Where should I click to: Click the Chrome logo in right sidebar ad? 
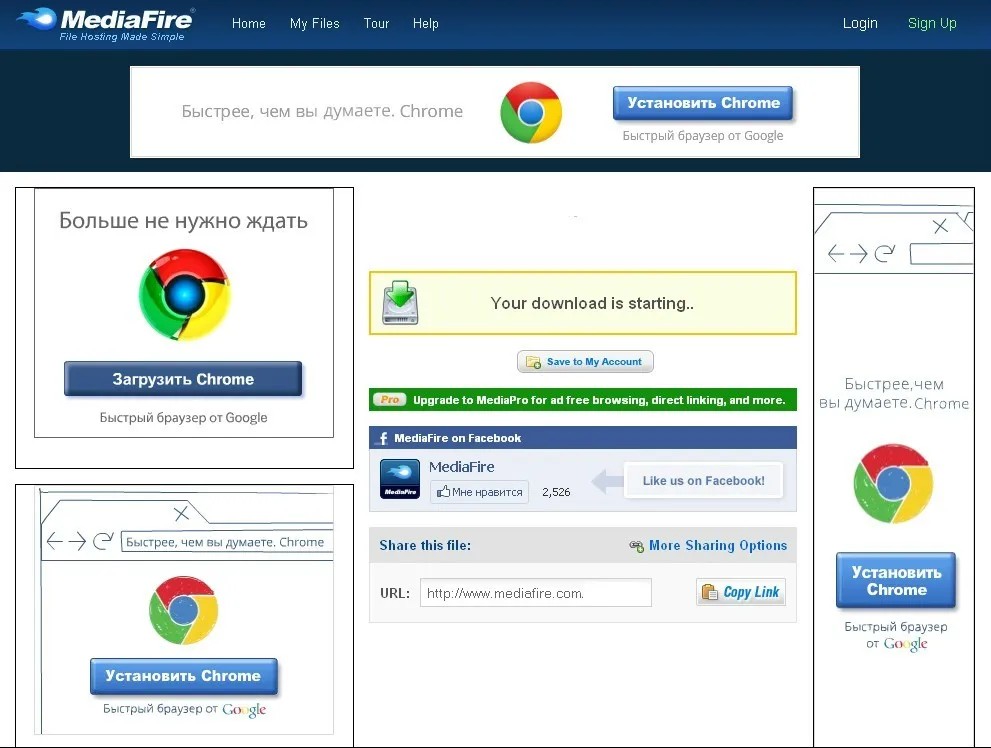tap(893, 484)
